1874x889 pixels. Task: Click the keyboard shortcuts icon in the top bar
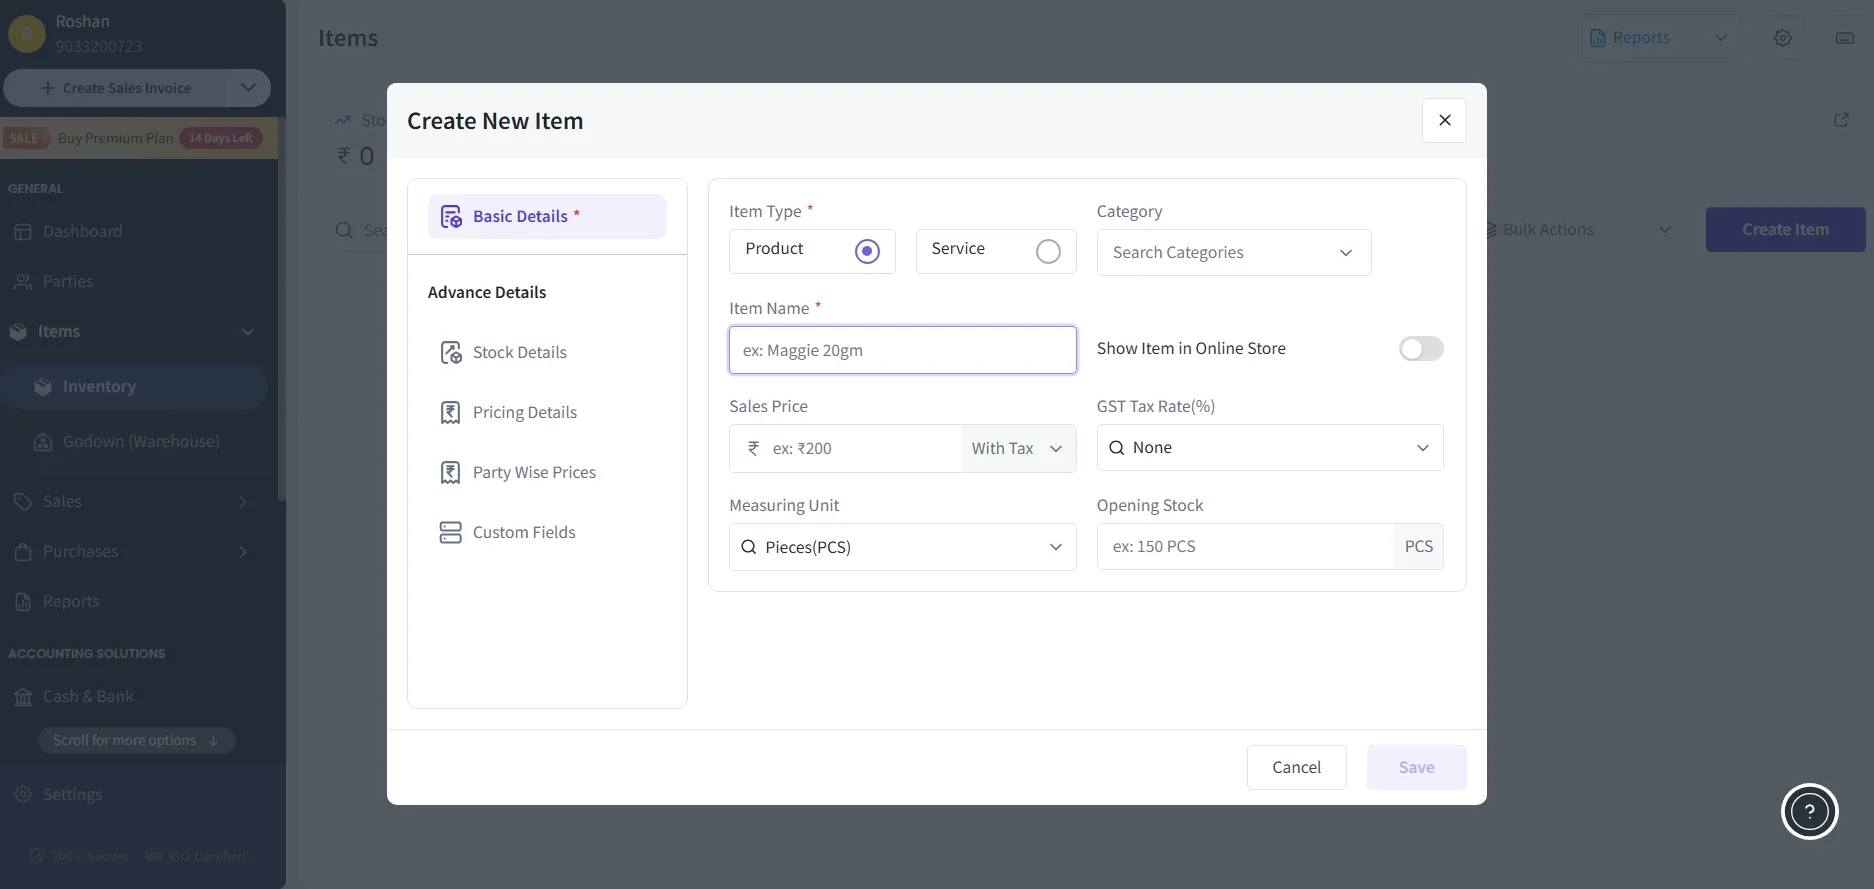(1845, 38)
